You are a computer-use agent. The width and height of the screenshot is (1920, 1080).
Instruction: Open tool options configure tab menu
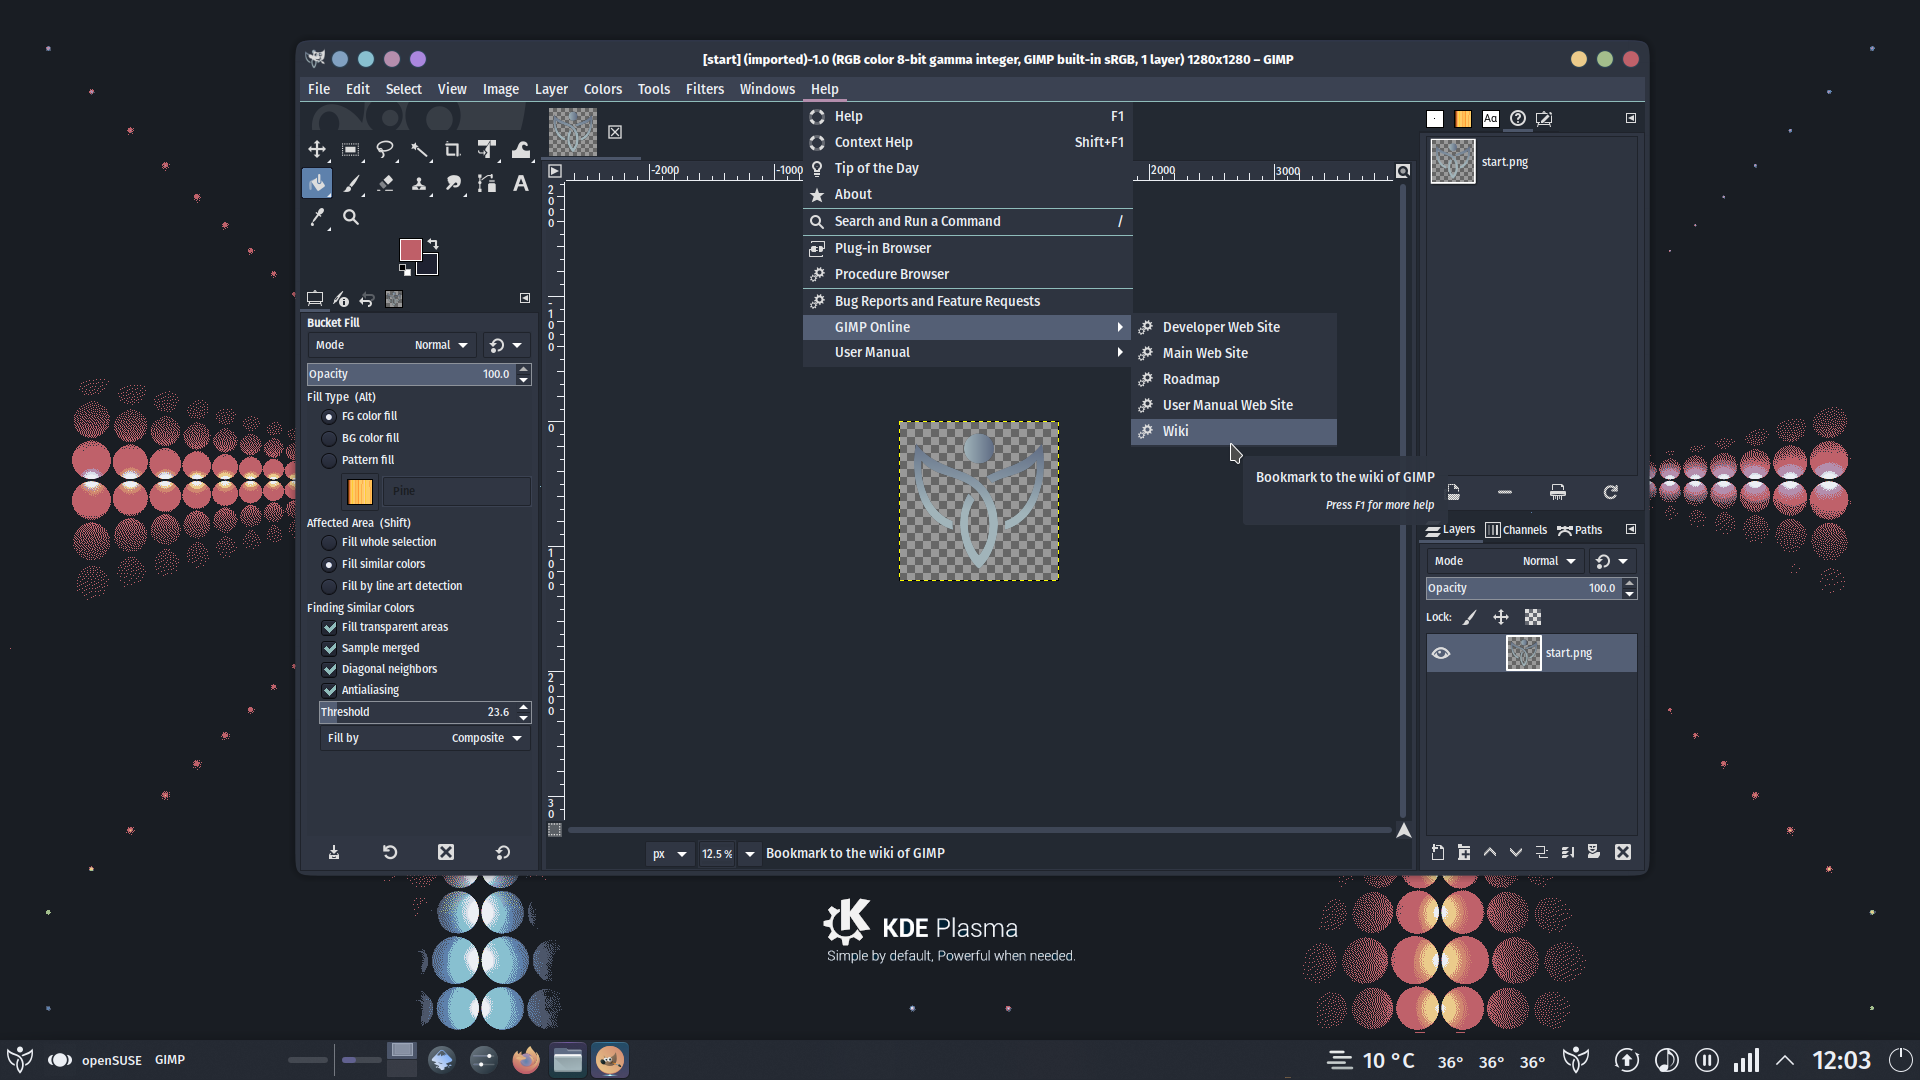525,298
